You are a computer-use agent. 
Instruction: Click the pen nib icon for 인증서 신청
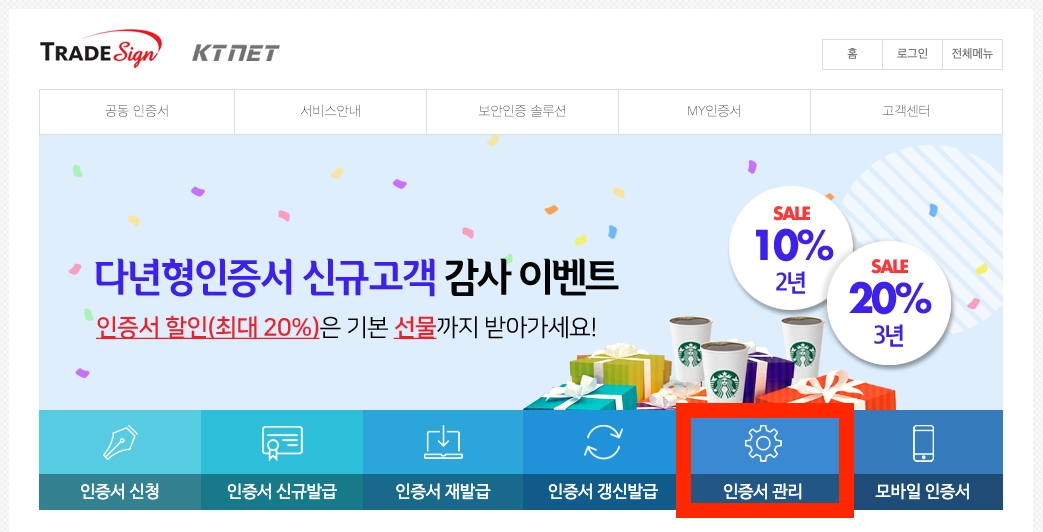[120, 442]
